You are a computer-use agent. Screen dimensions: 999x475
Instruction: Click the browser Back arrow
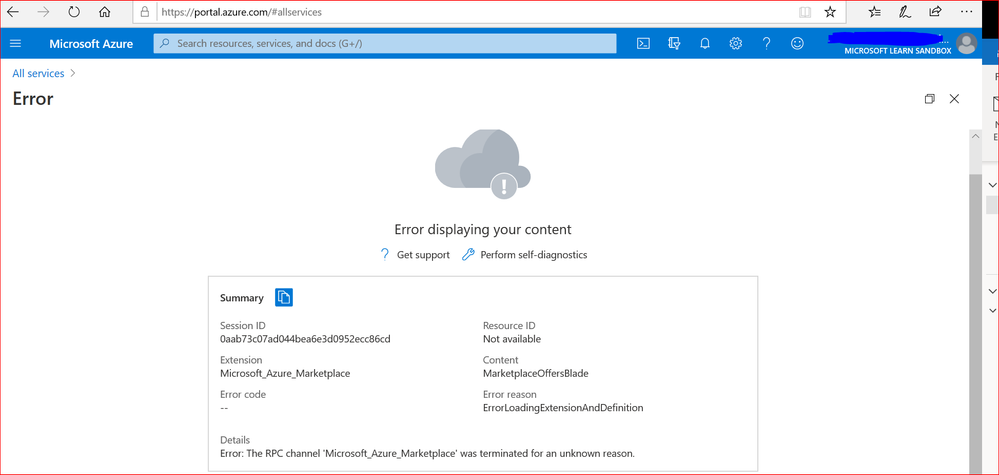tap(13, 11)
